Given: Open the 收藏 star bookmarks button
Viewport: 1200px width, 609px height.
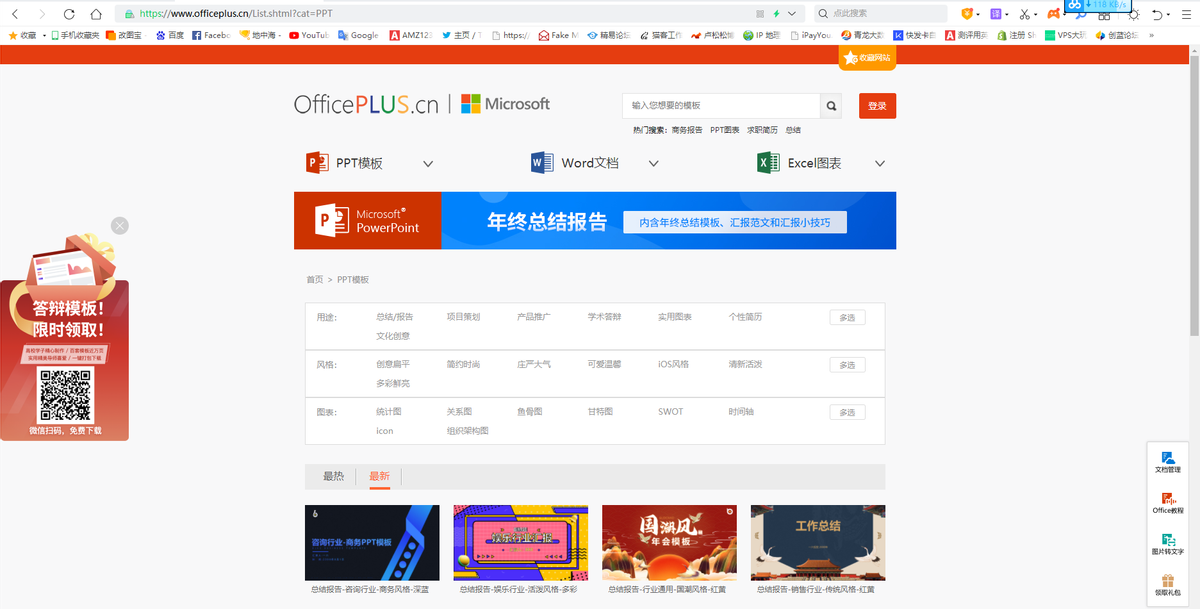Looking at the screenshot, I should (x=22, y=35).
